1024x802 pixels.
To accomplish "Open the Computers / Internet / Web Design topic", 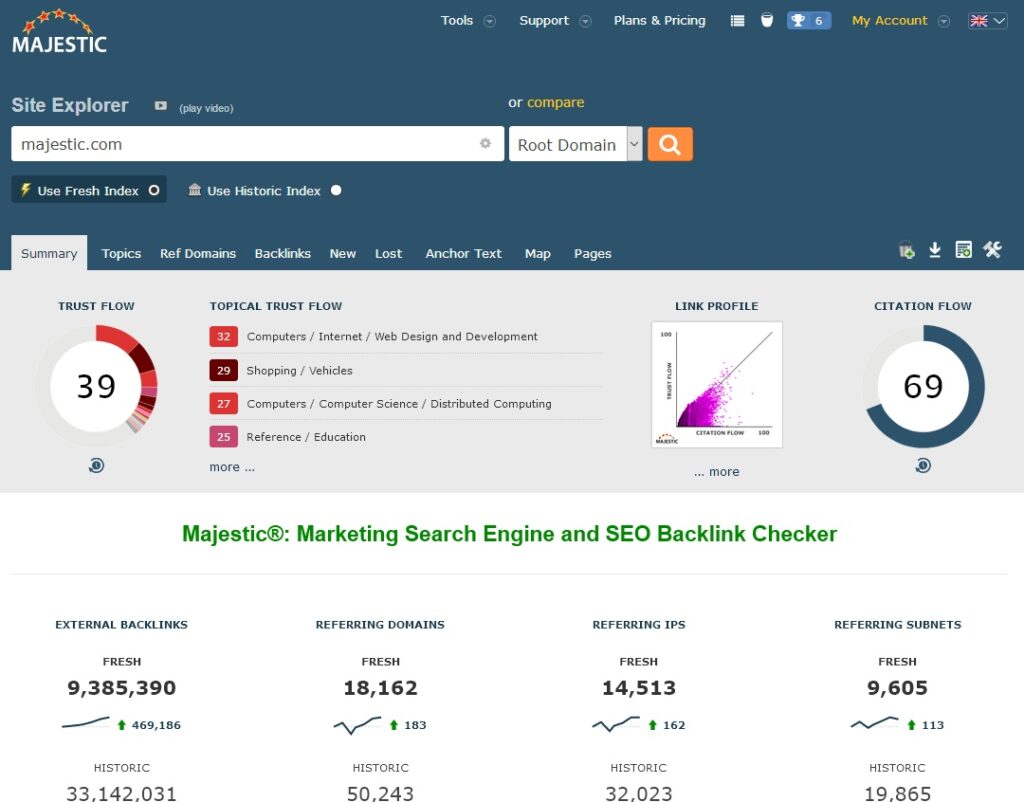I will 392,336.
